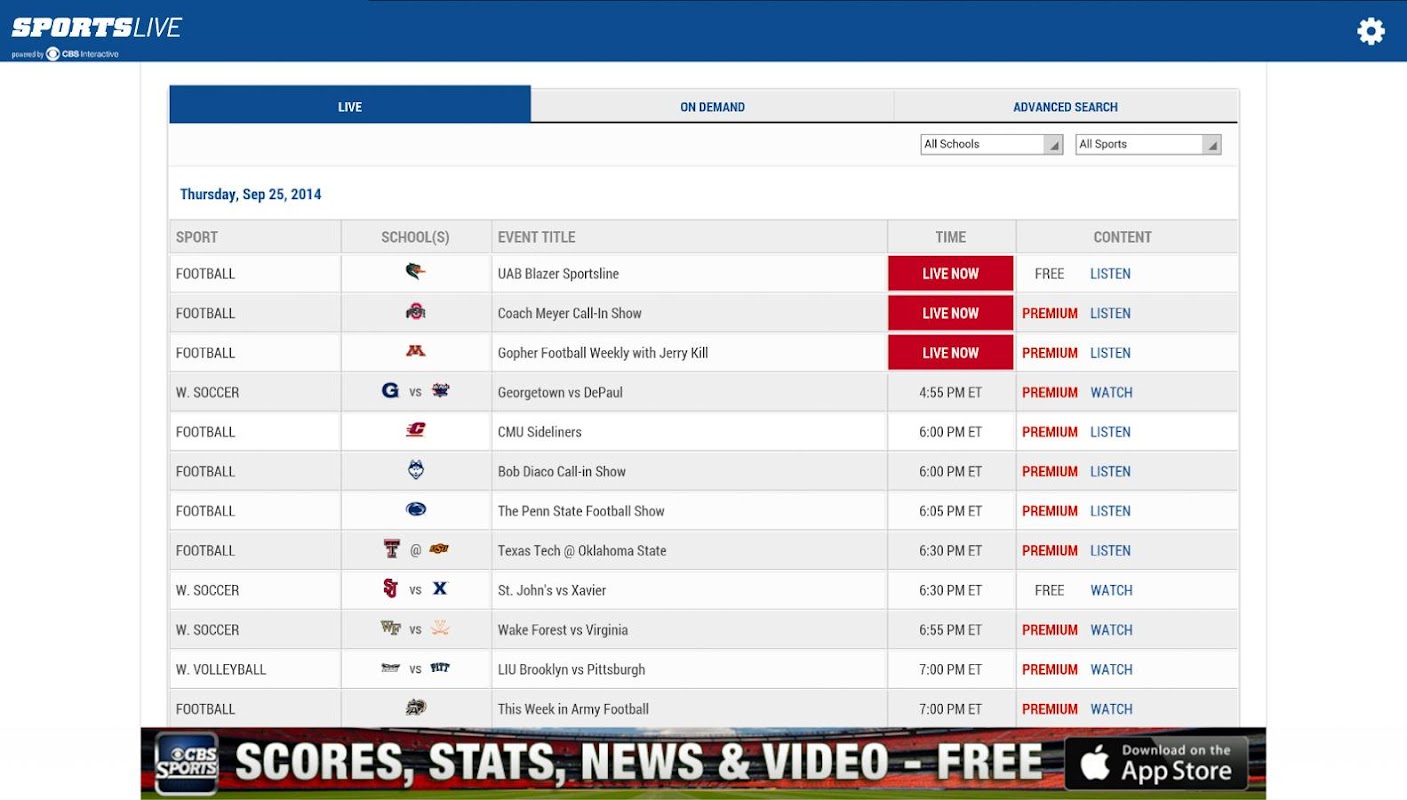Click the Virginia crossed sabers logo
This screenshot has width=1407, height=800.
coord(440,628)
